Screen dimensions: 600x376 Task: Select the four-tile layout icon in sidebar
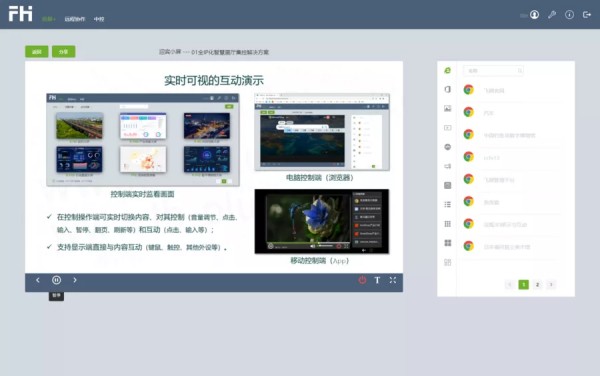click(x=447, y=243)
